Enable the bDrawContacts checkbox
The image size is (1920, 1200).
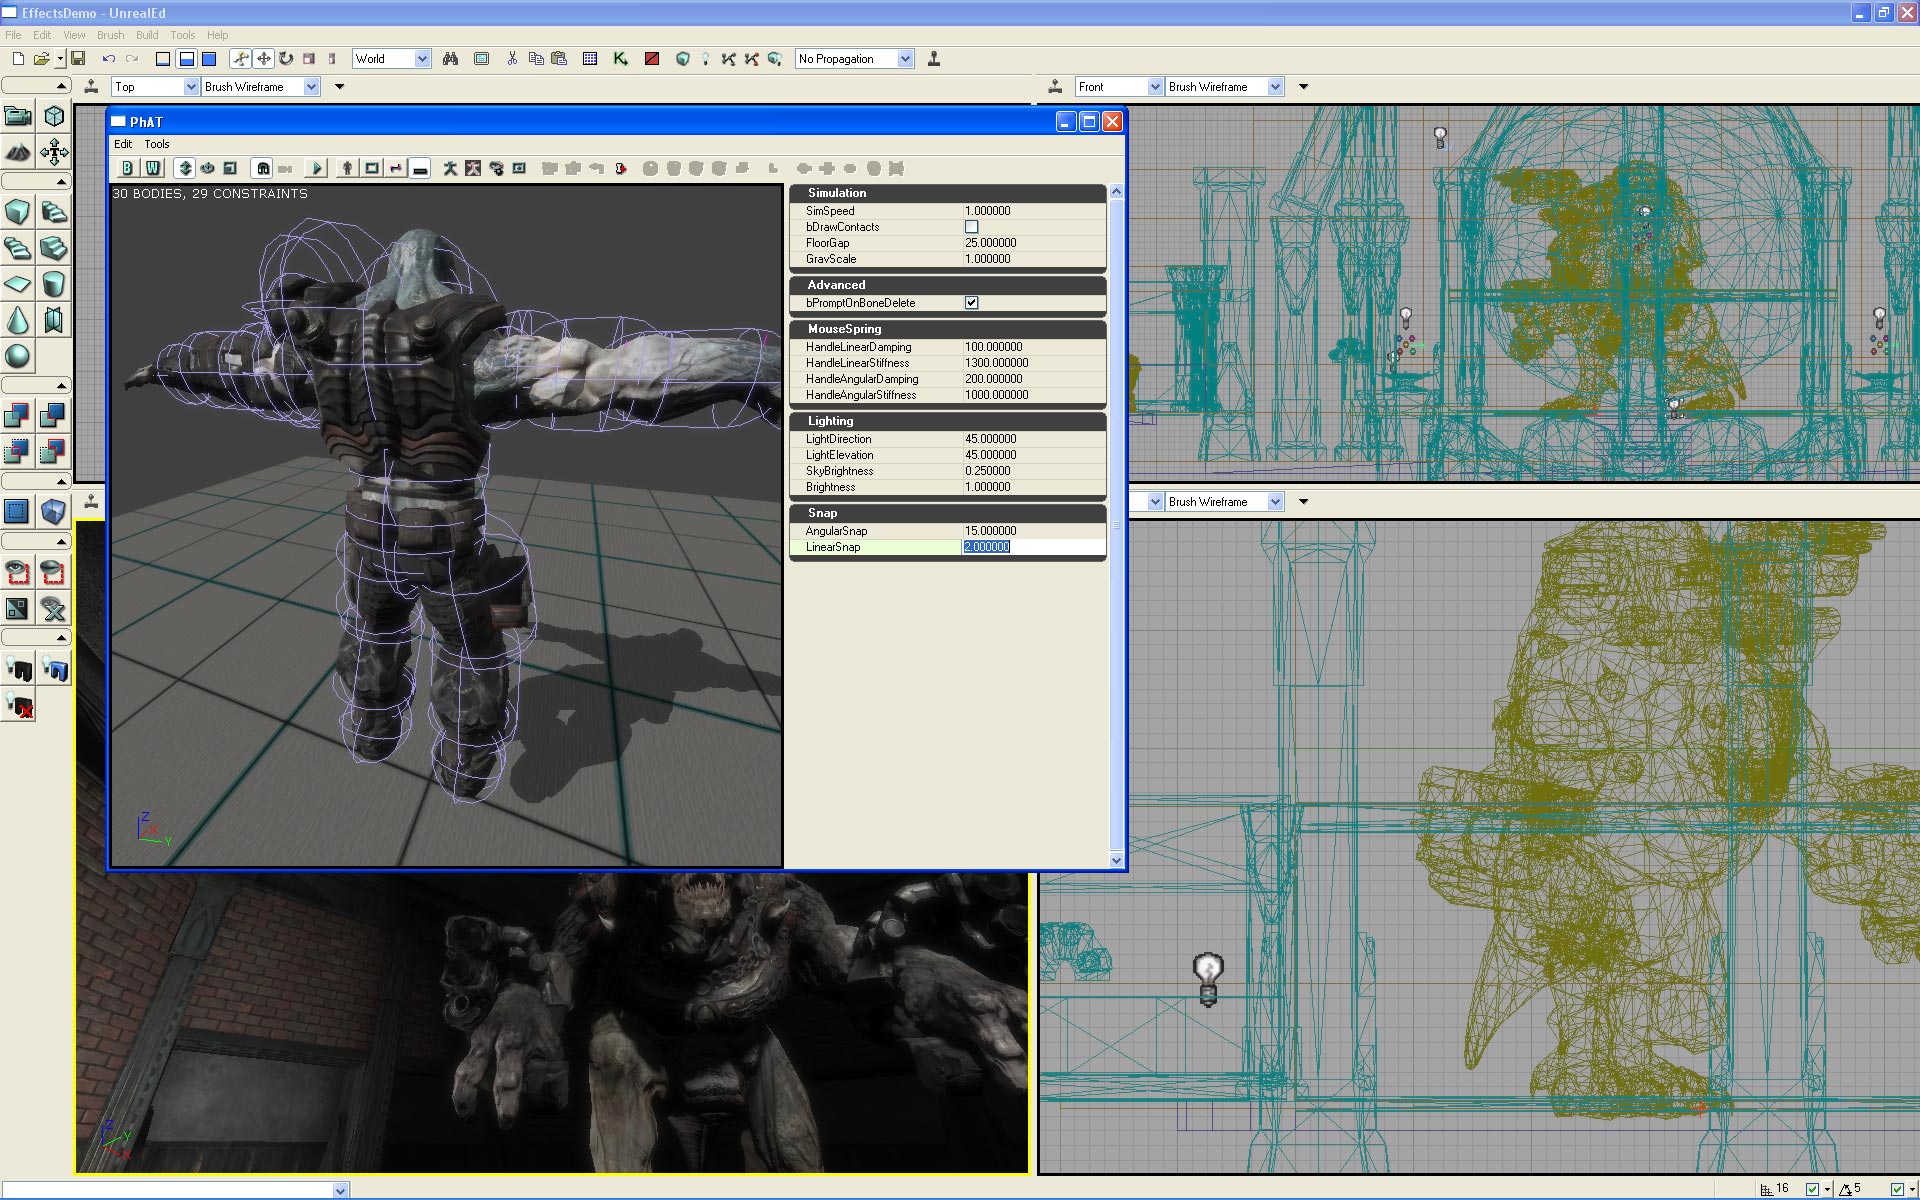[971, 227]
